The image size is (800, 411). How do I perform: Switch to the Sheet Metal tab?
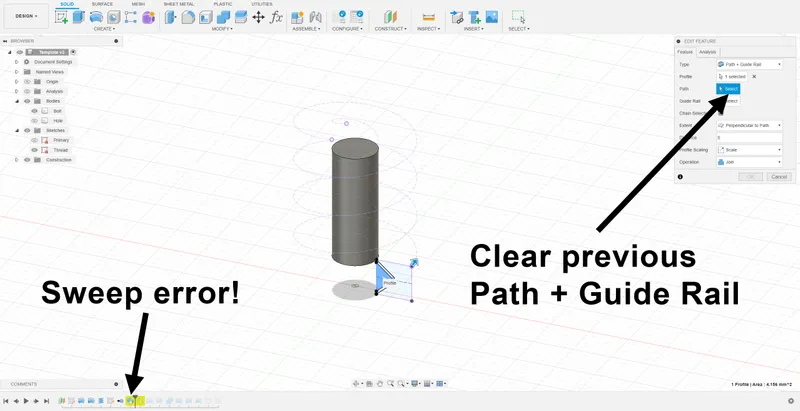179,4
